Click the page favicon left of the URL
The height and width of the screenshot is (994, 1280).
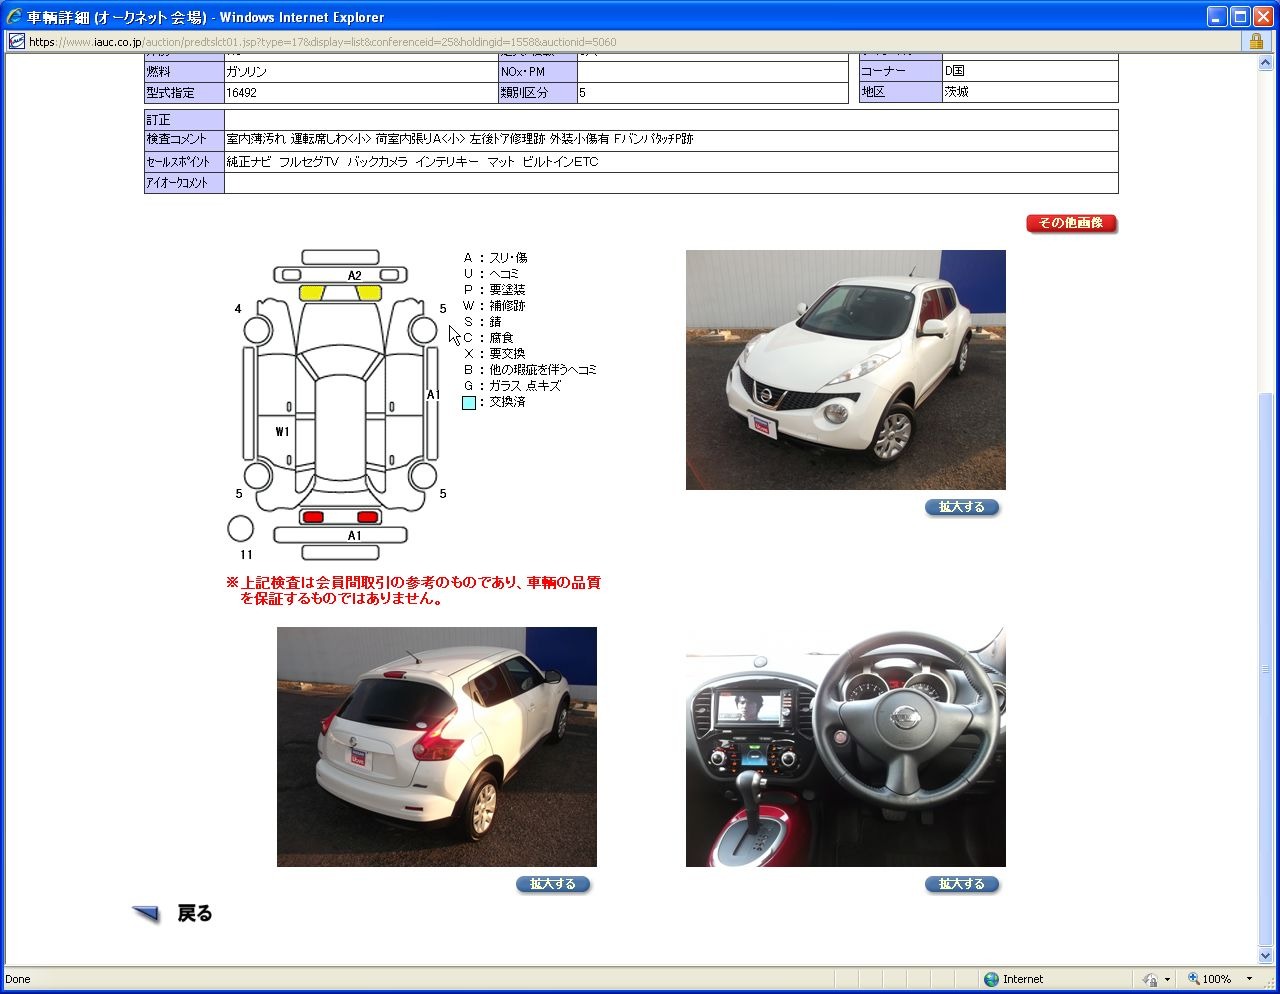[x=16, y=41]
